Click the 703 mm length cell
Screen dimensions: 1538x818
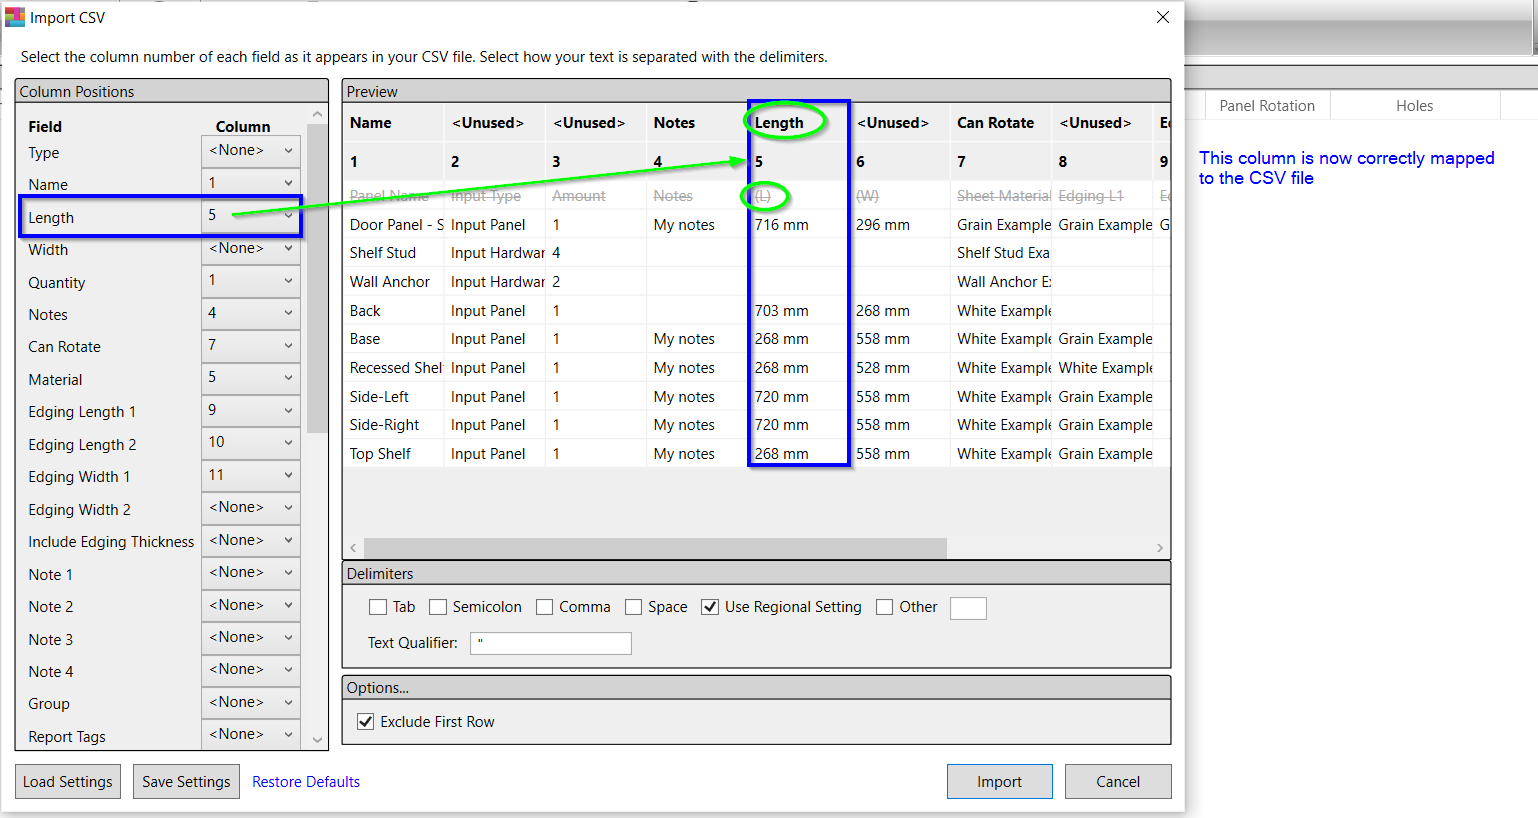coord(799,311)
